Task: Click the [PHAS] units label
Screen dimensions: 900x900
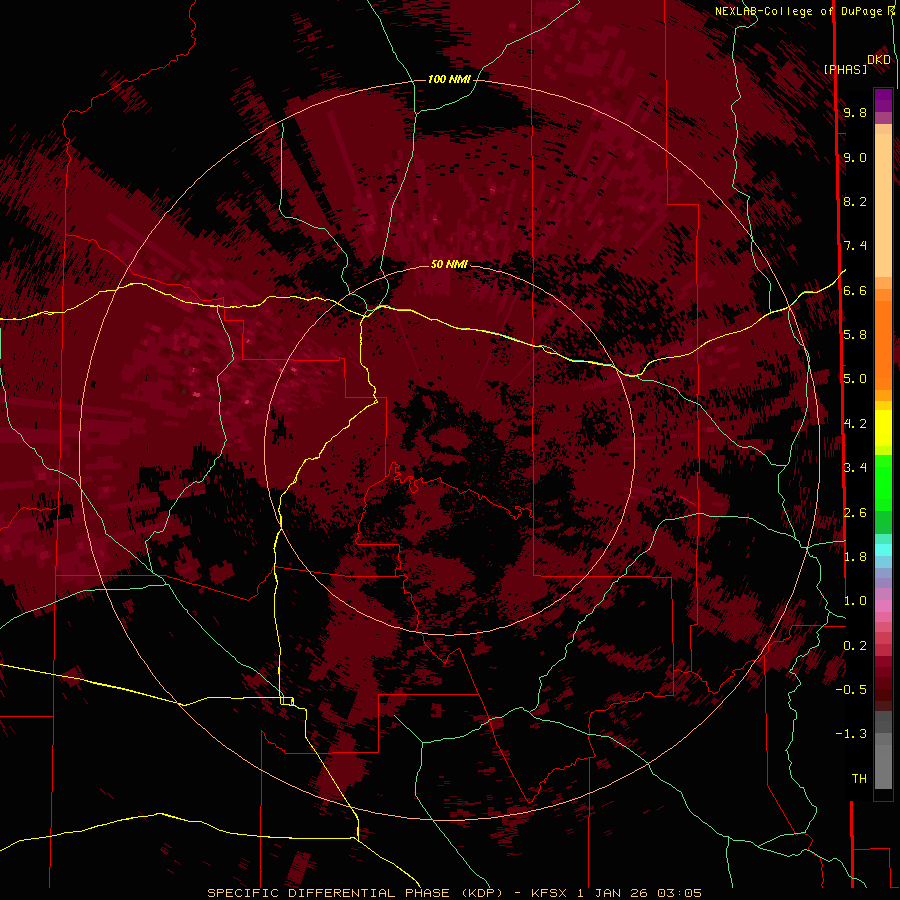Action: point(845,69)
